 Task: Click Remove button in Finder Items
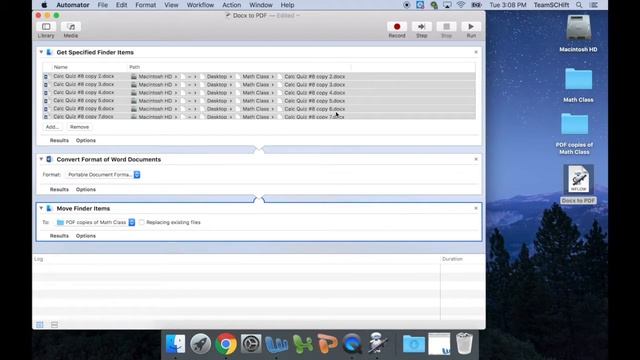pyautogui.click(x=79, y=127)
